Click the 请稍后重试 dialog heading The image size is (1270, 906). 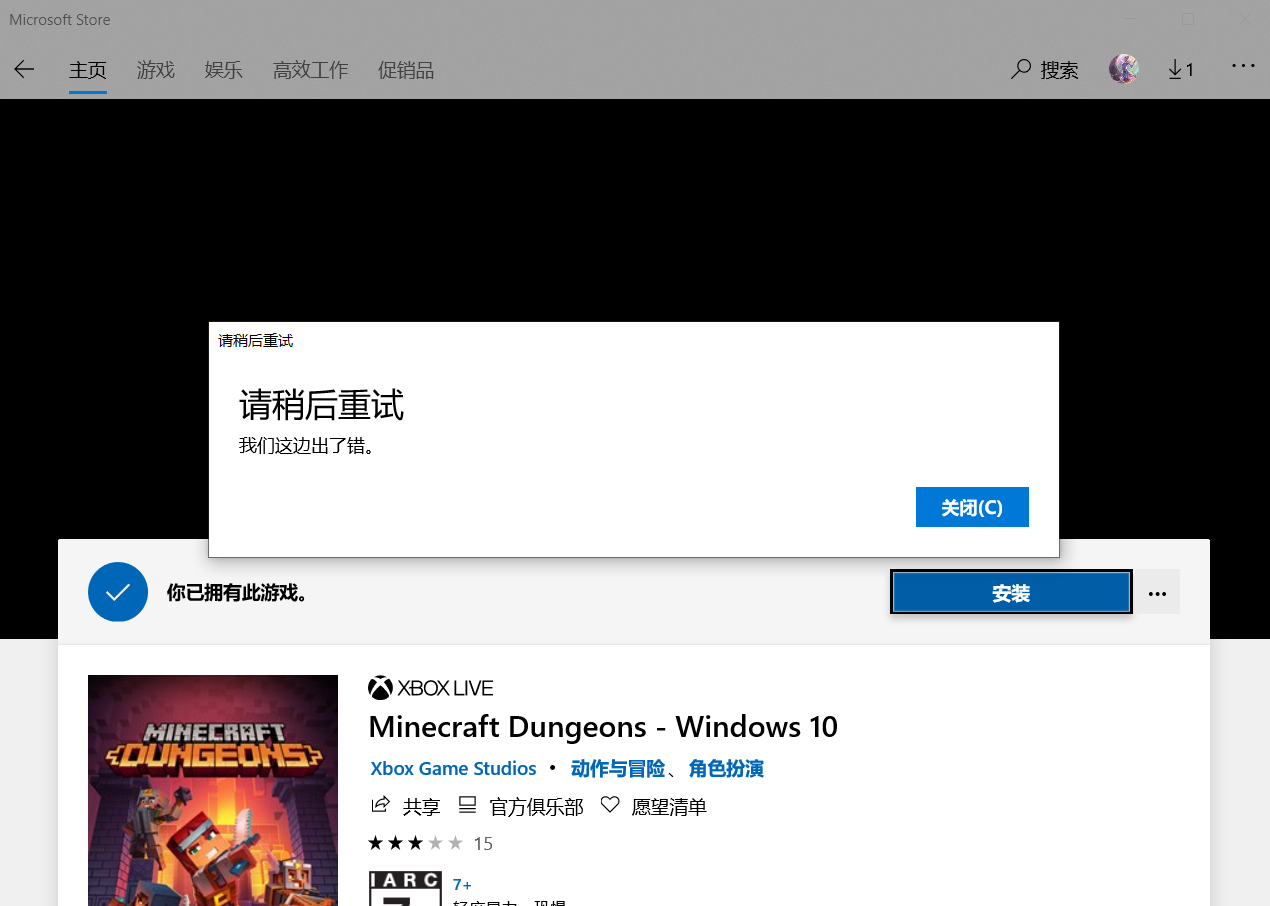coord(321,405)
